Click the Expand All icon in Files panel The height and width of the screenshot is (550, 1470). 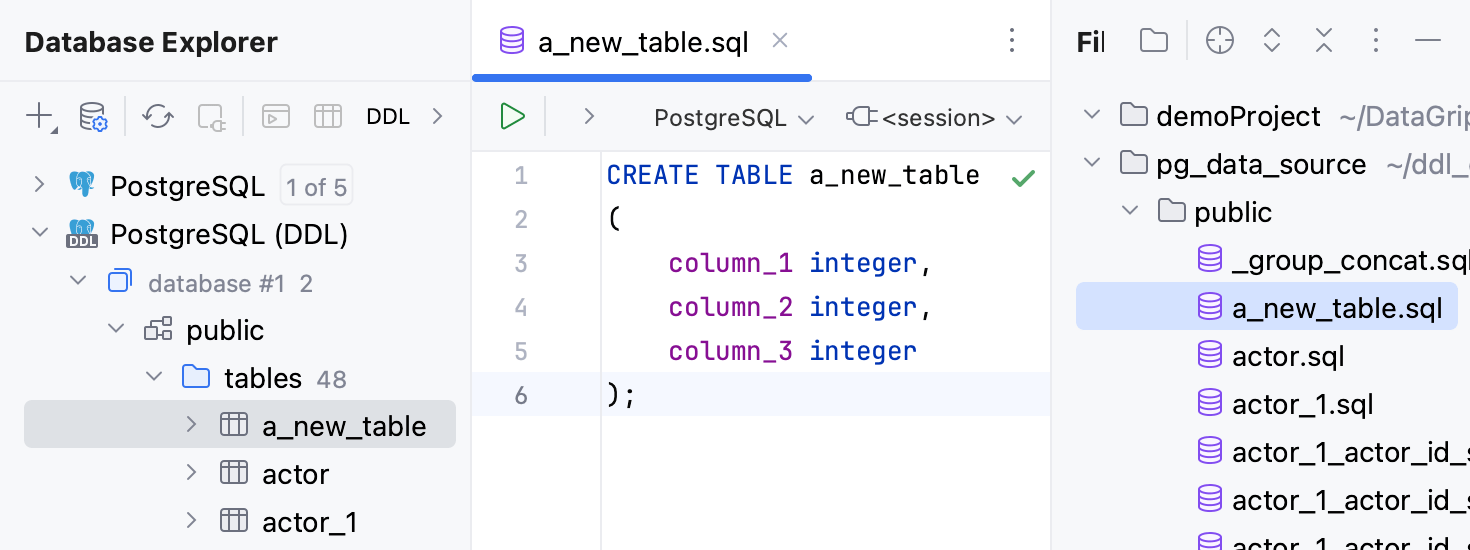(x=1272, y=41)
